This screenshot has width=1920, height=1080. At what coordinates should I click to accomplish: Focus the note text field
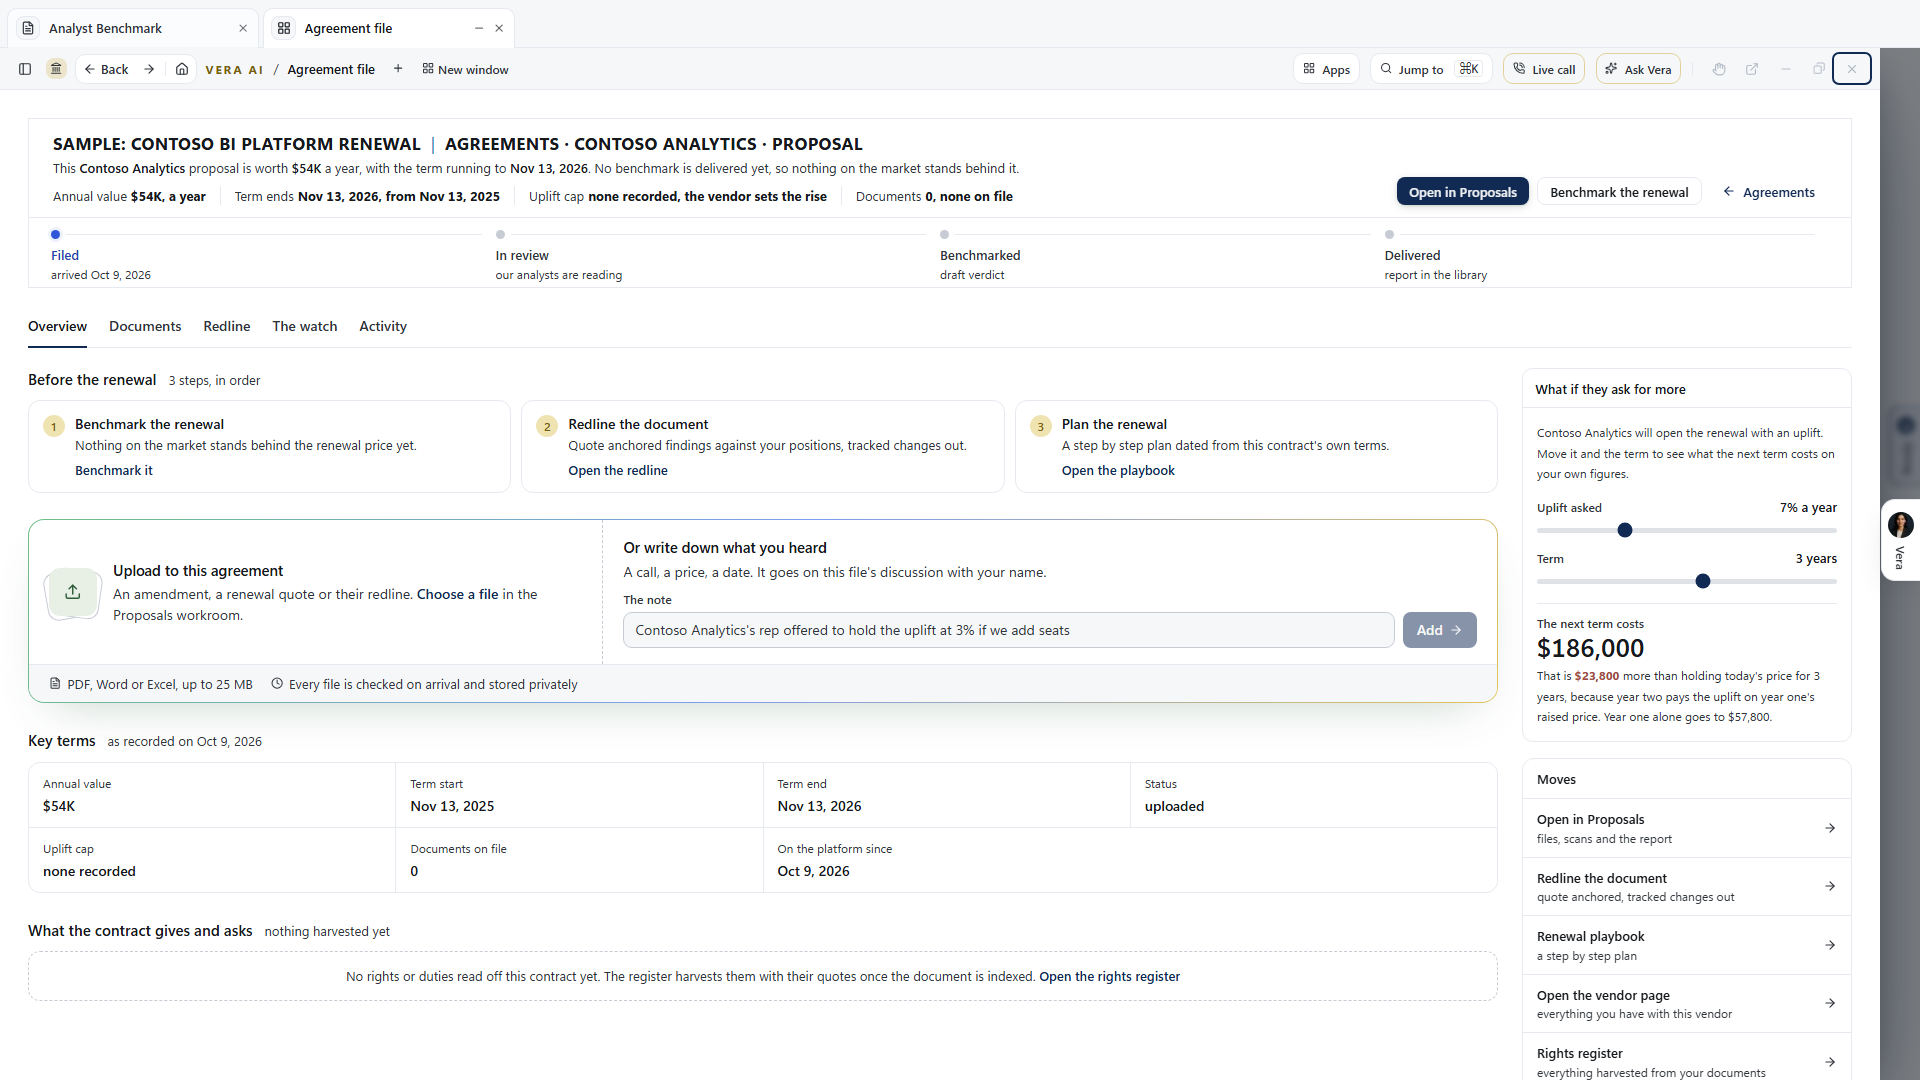click(1008, 630)
